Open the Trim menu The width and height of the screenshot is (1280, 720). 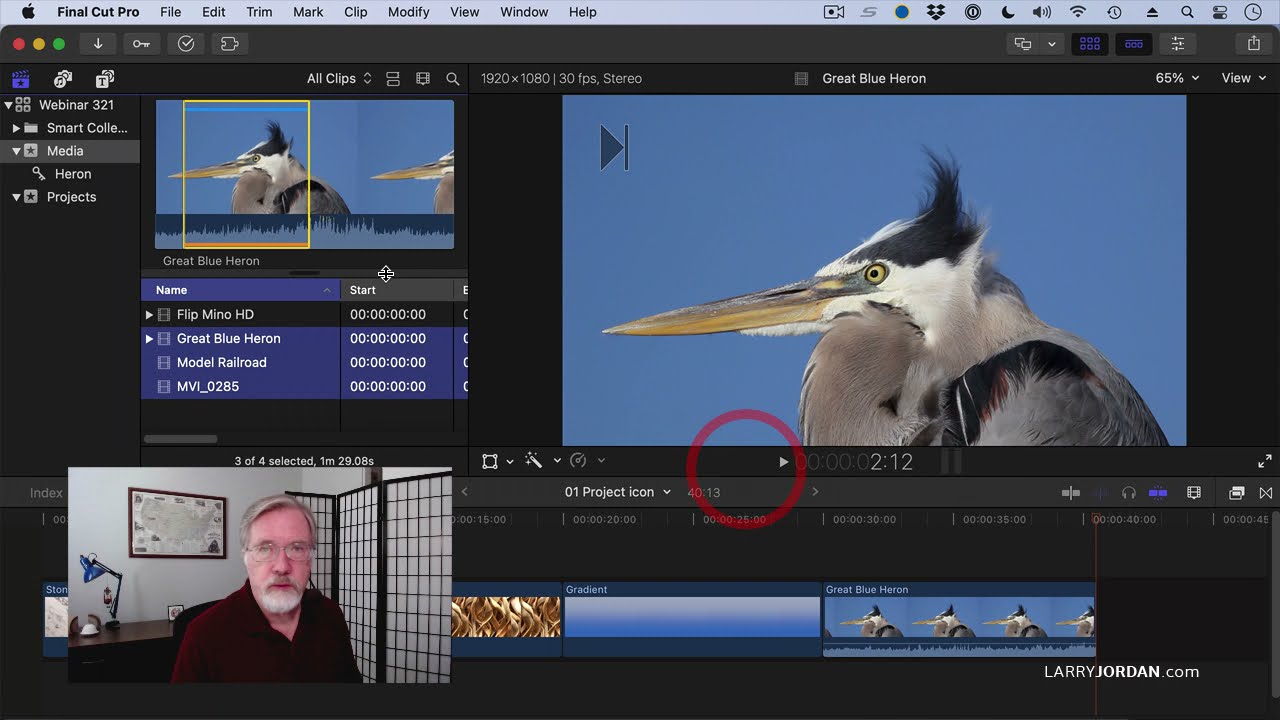click(x=259, y=12)
